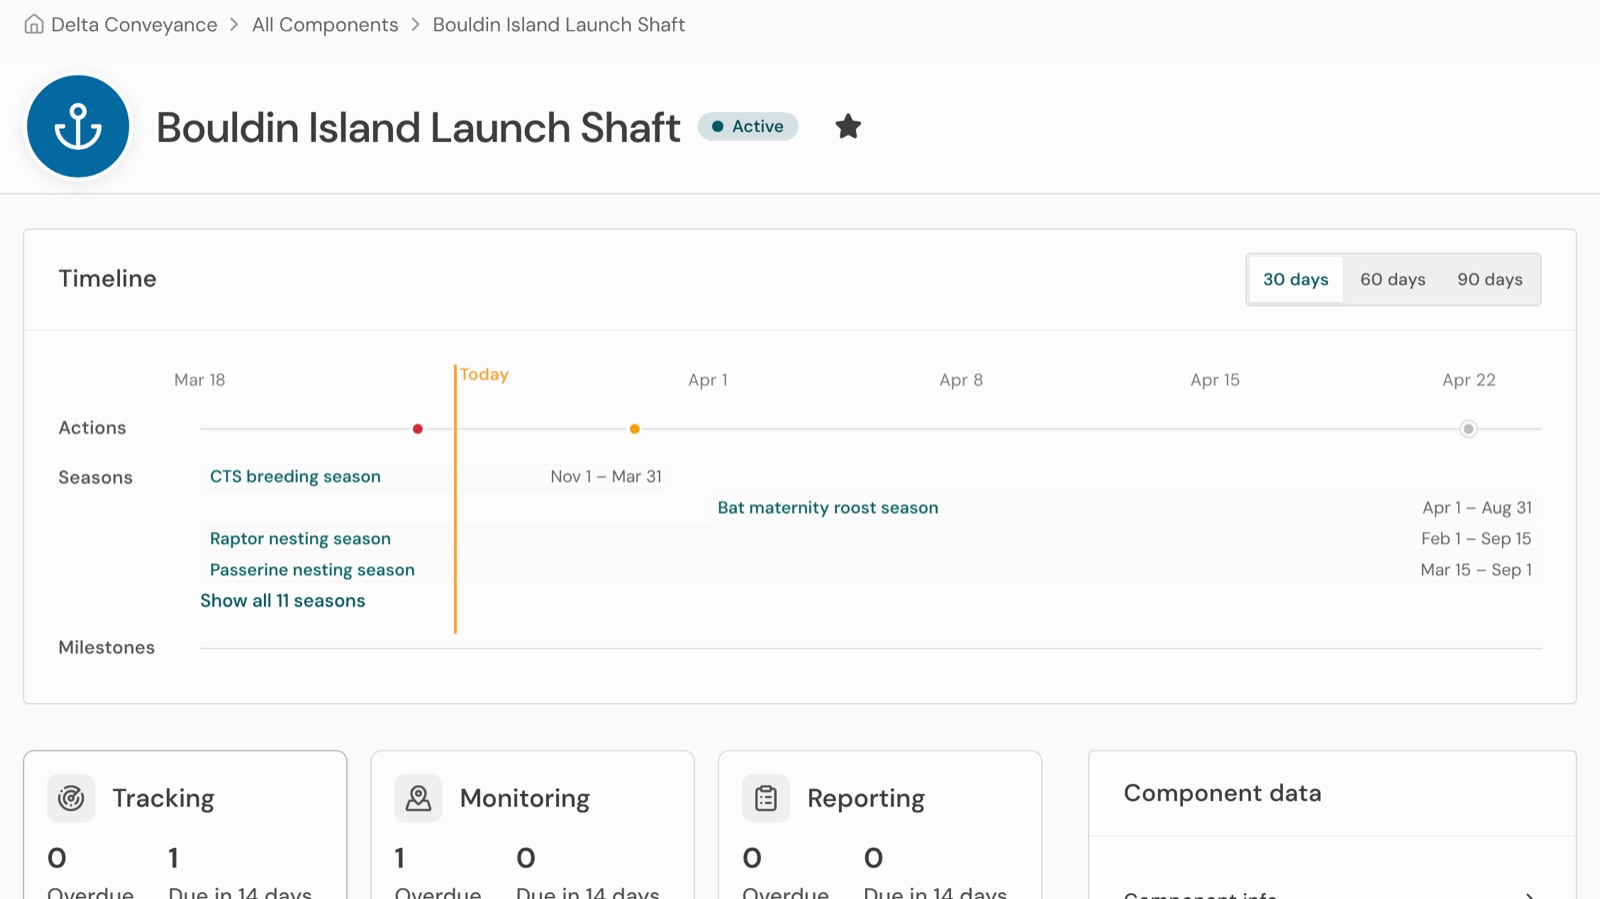Screen dimensions: 1600x899
Task: Click the Monitoring card icon
Action: pos(418,798)
